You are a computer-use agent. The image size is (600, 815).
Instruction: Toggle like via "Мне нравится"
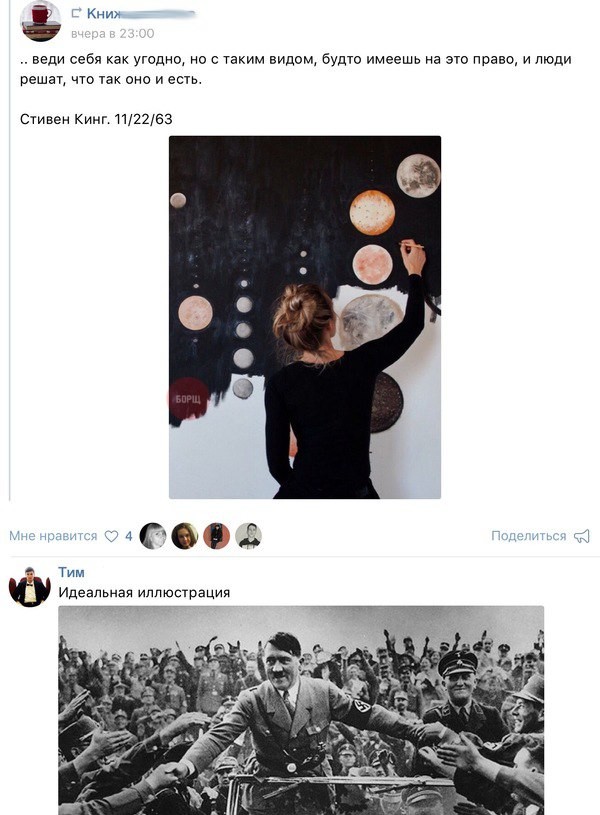click(53, 536)
